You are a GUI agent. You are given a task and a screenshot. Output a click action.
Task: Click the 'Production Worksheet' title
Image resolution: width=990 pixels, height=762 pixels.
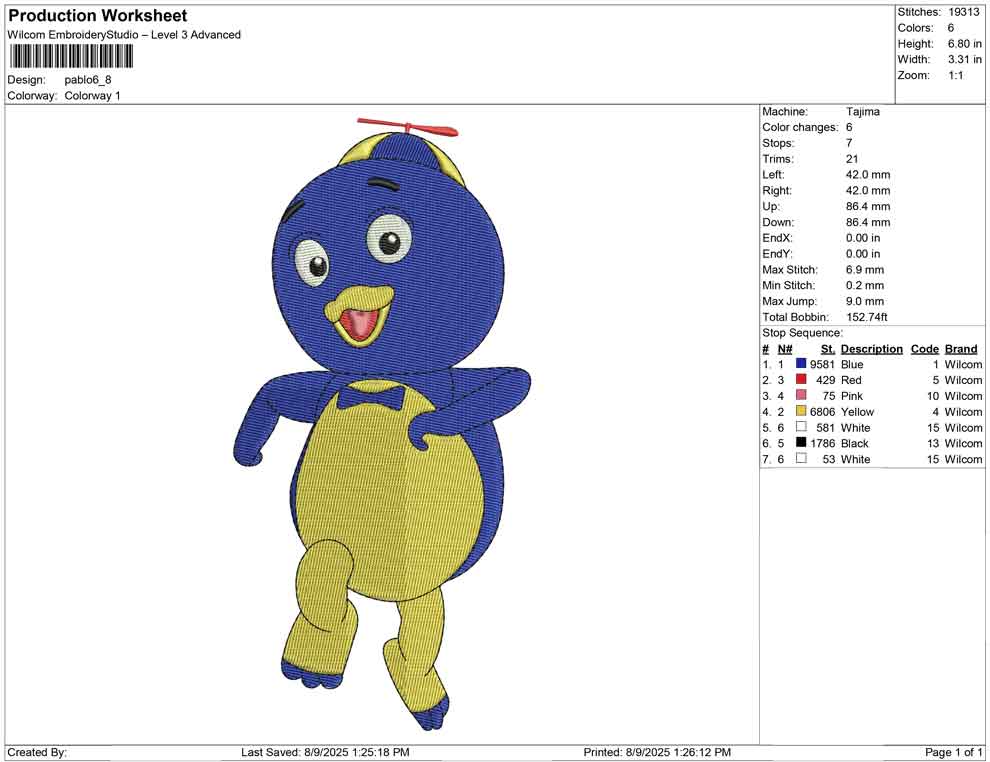[98, 16]
